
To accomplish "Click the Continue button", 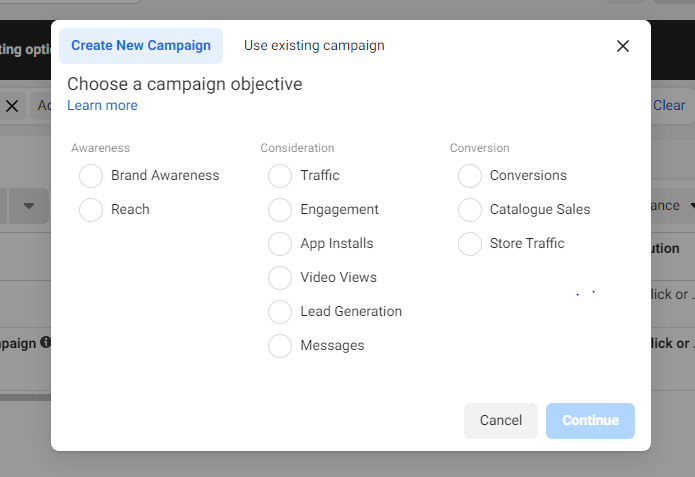I will click(x=590, y=421).
